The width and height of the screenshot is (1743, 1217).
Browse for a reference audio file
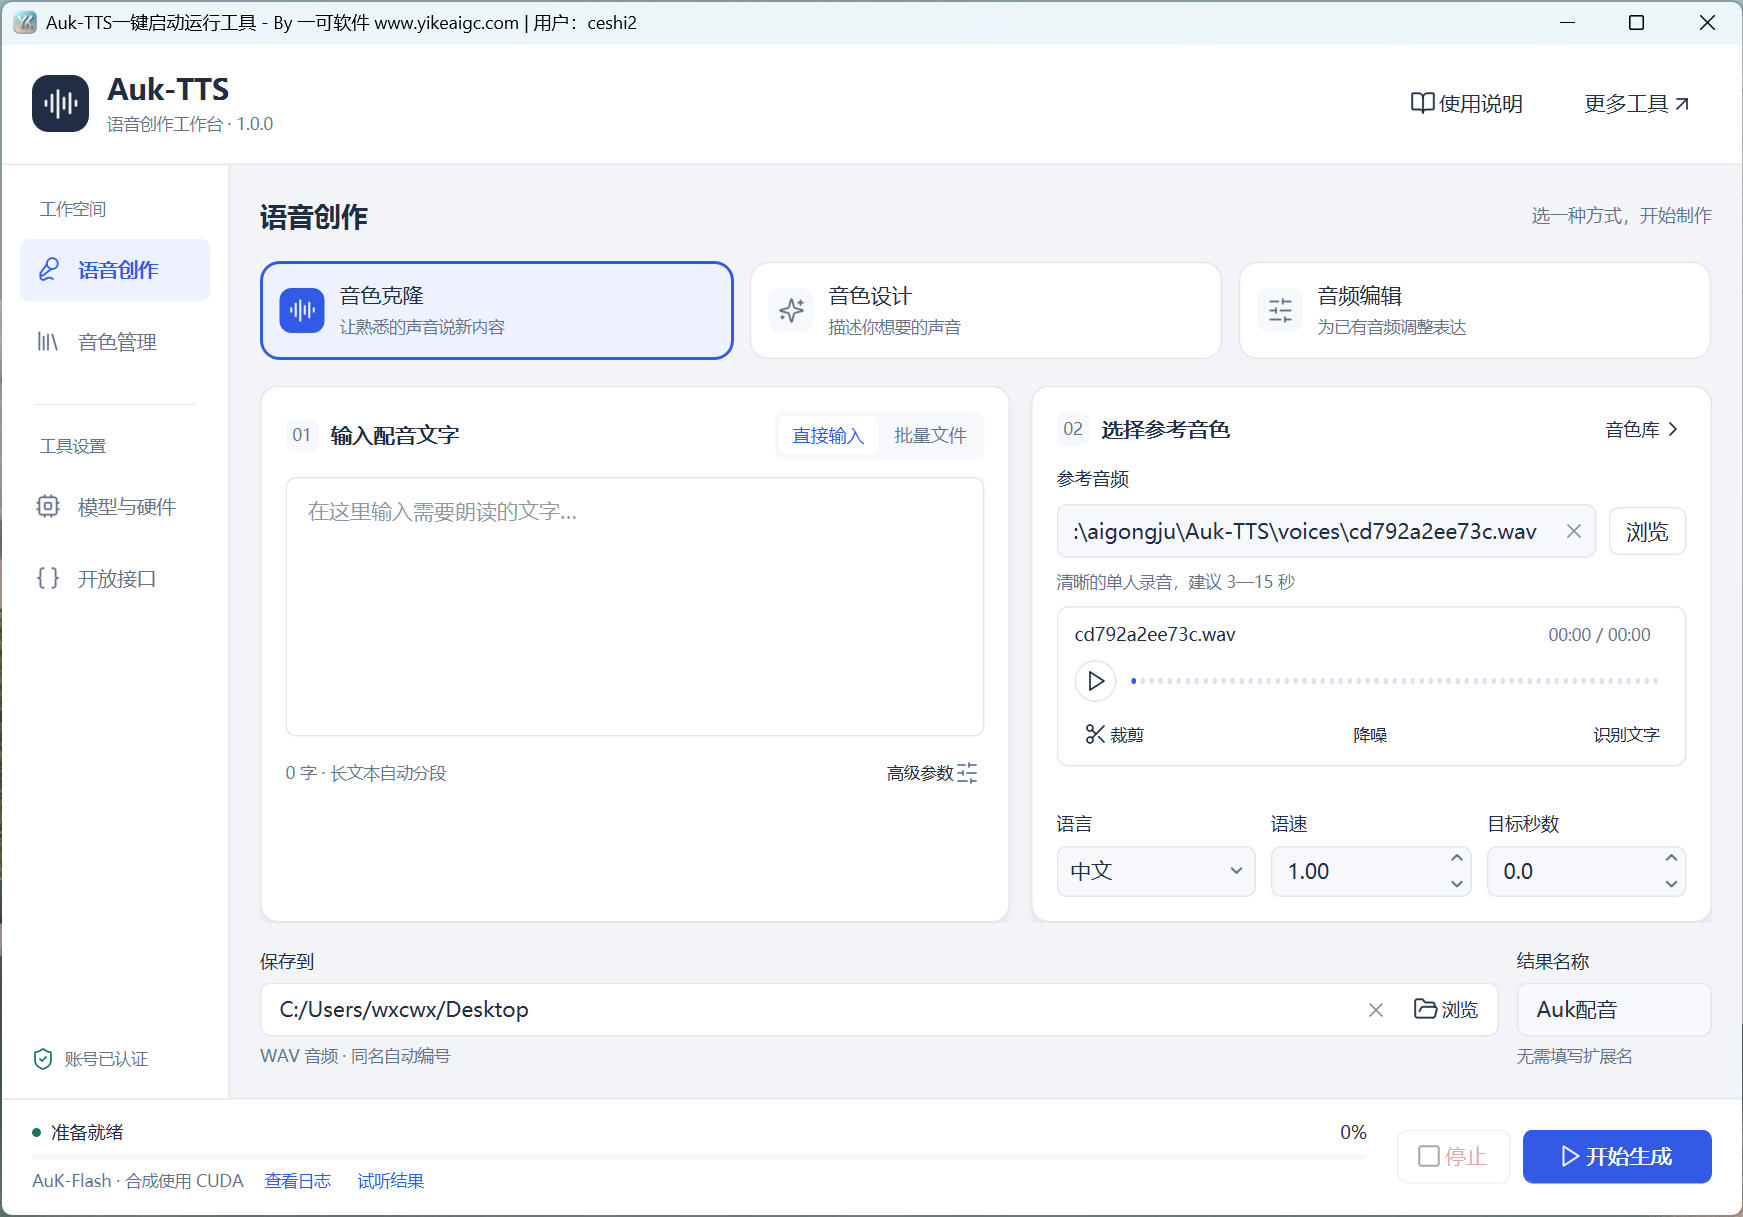[1647, 531]
